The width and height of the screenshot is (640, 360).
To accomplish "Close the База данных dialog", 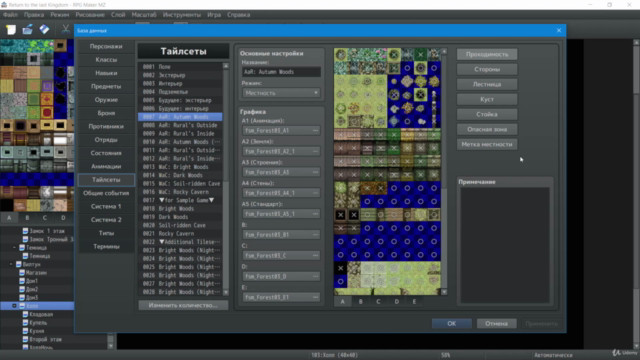I will [559, 30].
